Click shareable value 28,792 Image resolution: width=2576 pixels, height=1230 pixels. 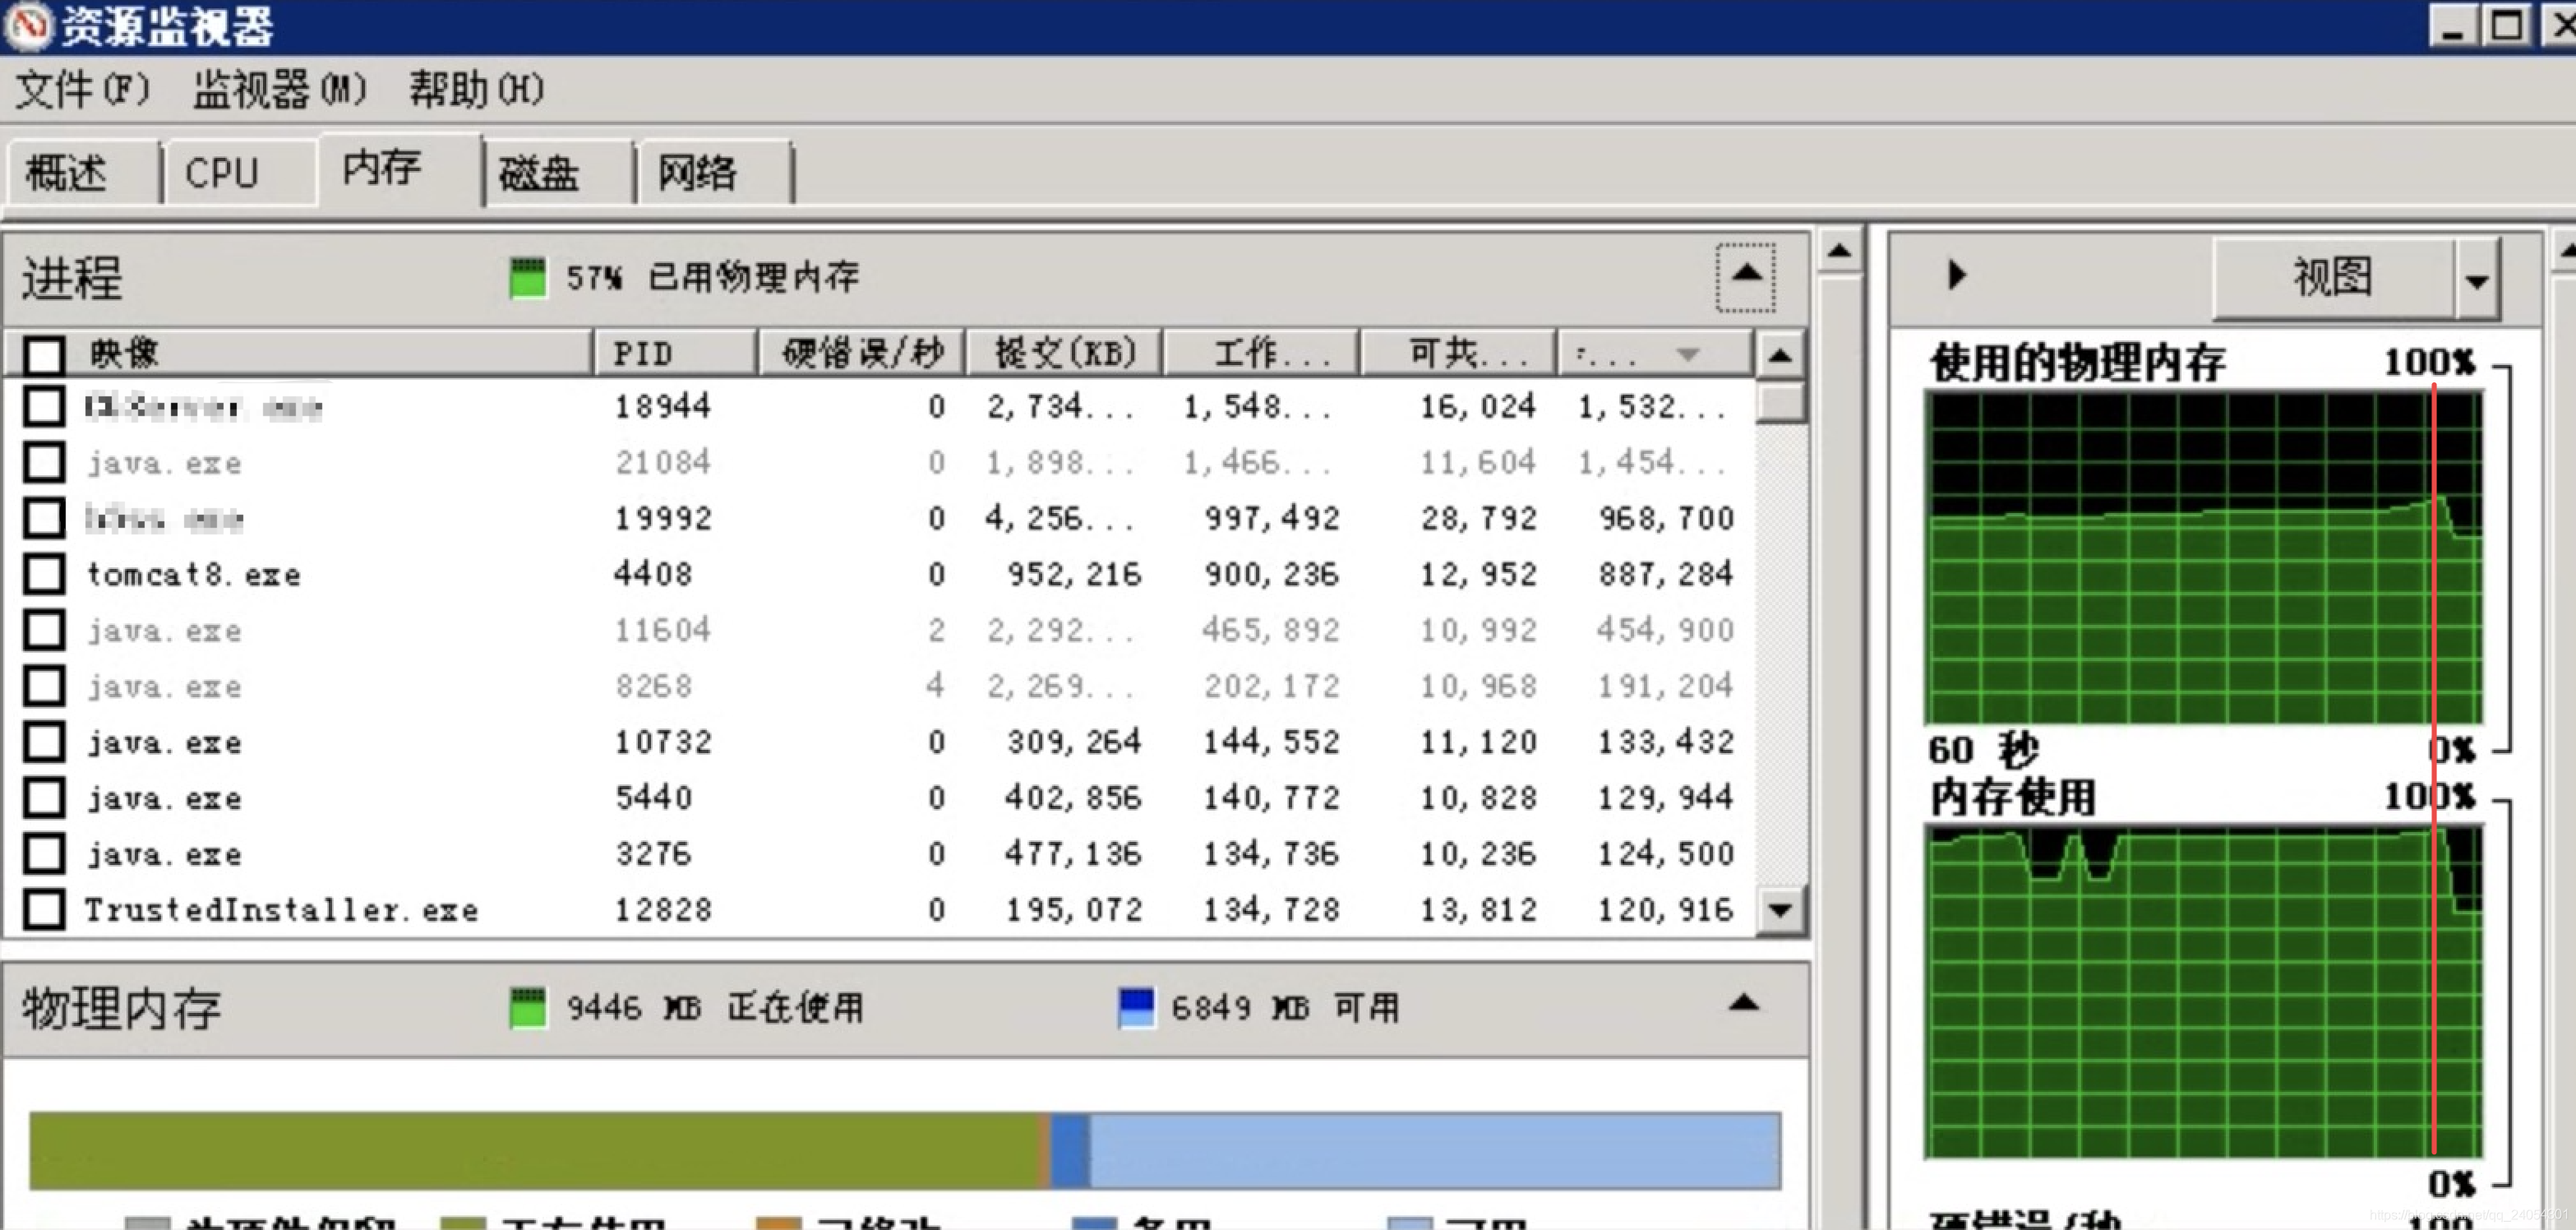point(1478,518)
